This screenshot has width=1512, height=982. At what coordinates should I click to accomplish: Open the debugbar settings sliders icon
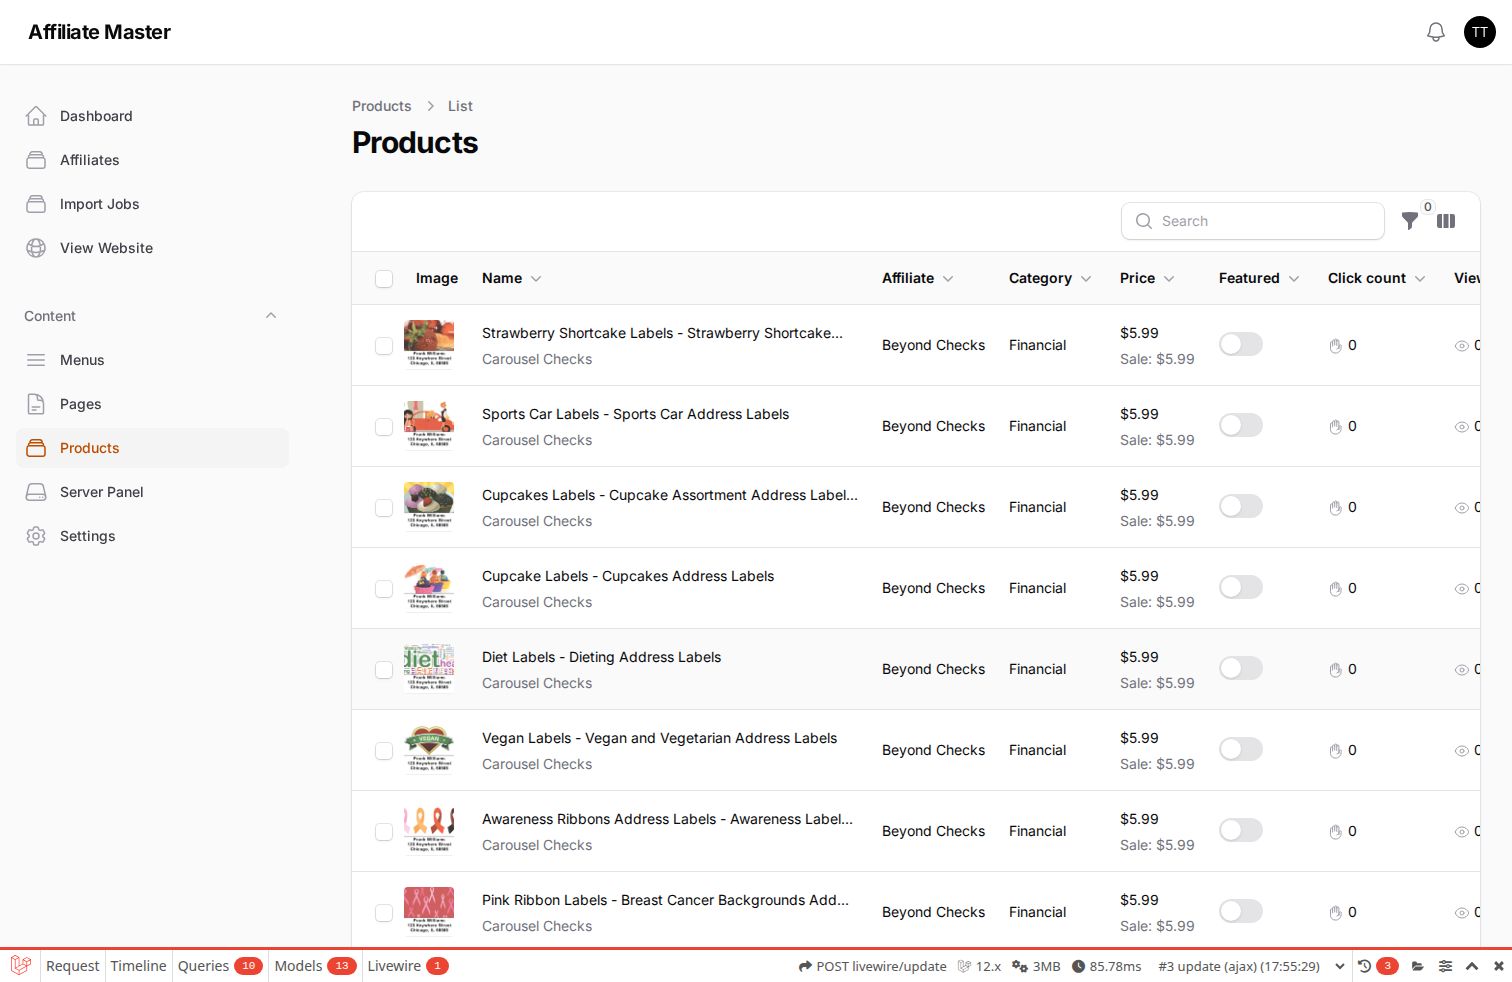[1445, 966]
